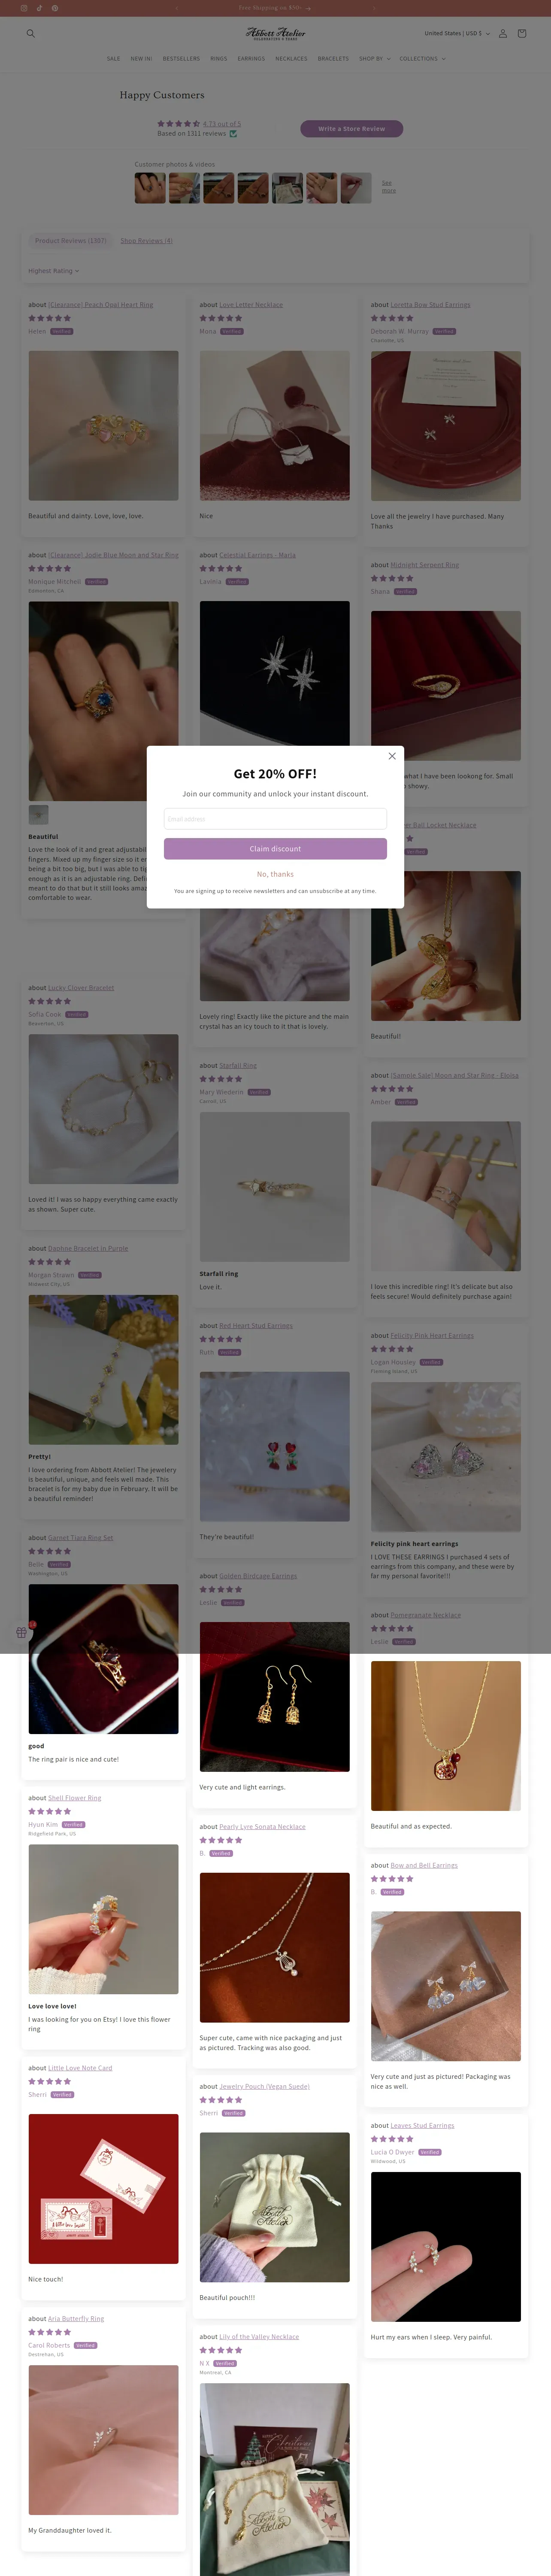This screenshot has height=2576, width=551.
Task: Open the shopping cart icon
Action: coord(521,33)
